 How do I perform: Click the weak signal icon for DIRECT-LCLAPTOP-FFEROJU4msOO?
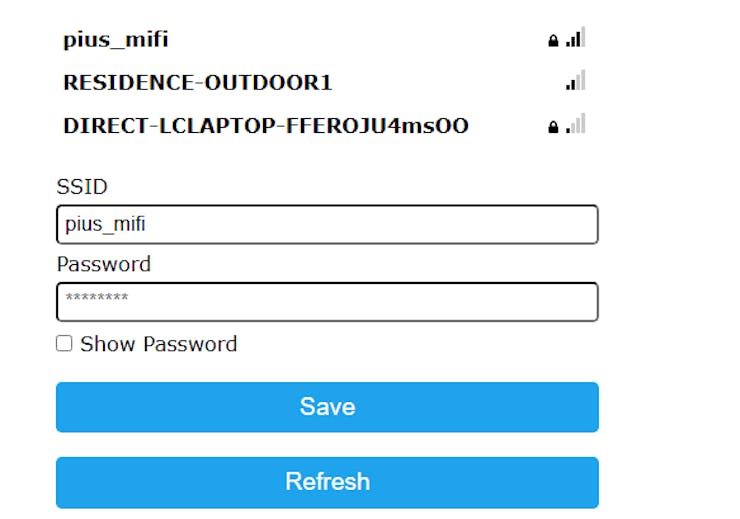point(575,125)
